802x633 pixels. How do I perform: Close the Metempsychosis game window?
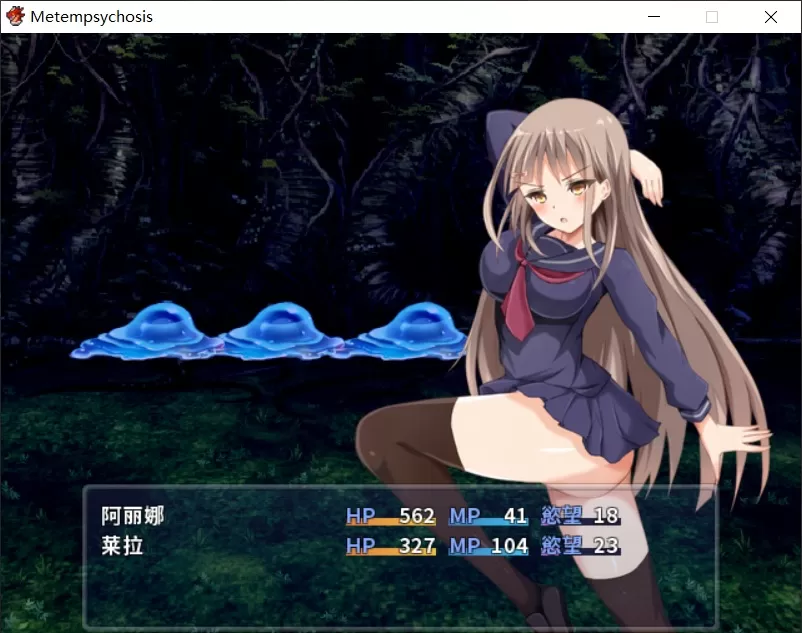(x=771, y=17)
